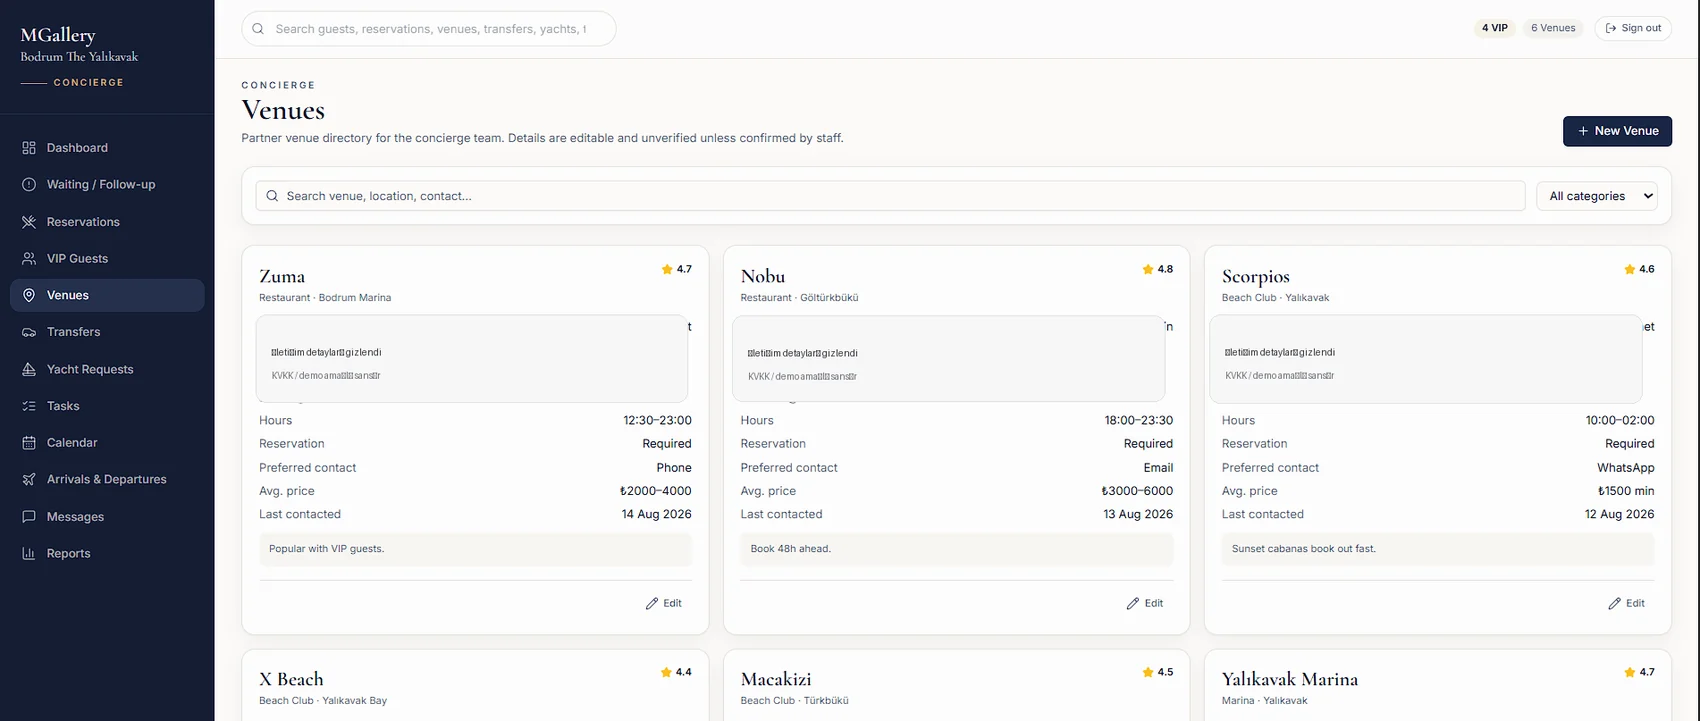Click 'Sunset cabanas book out fast.' note
This screenshot has width=1700, height=721.
click(1438, 549)
